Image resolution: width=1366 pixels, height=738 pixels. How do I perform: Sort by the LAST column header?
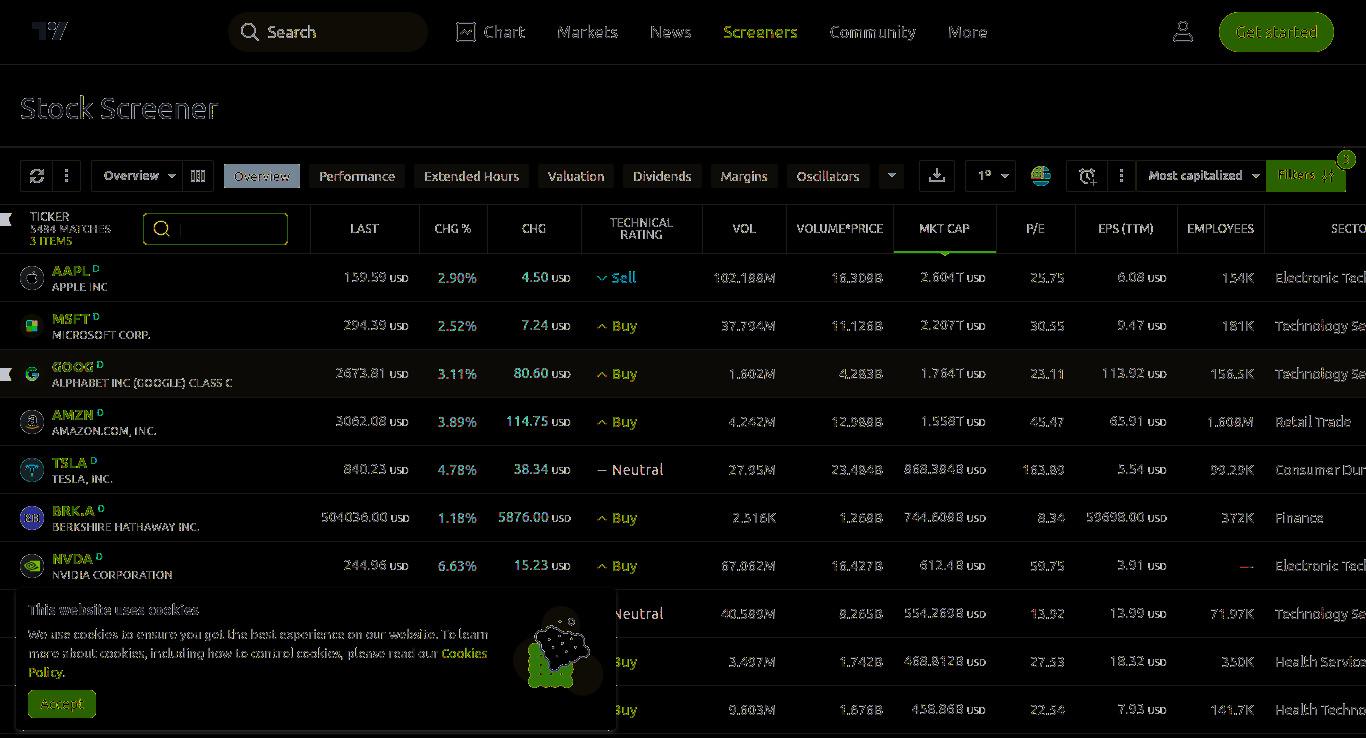pyautogui.click(x=364, y=229)
